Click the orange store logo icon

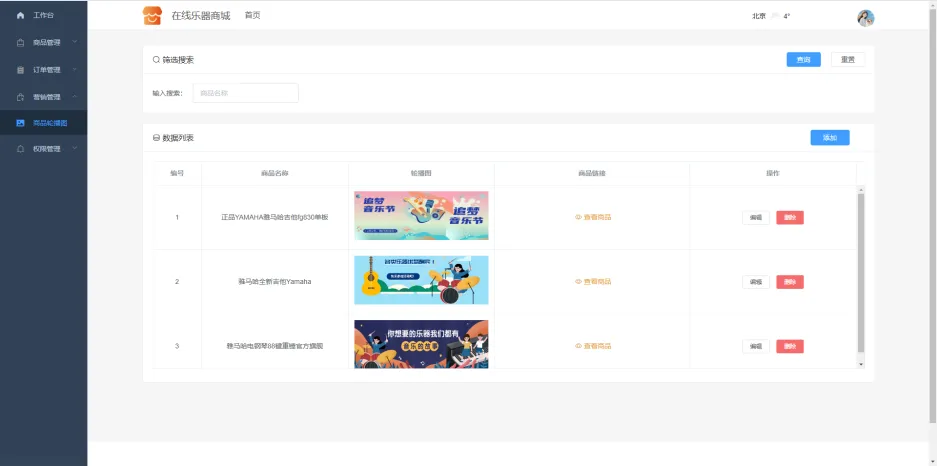point(151,16)
